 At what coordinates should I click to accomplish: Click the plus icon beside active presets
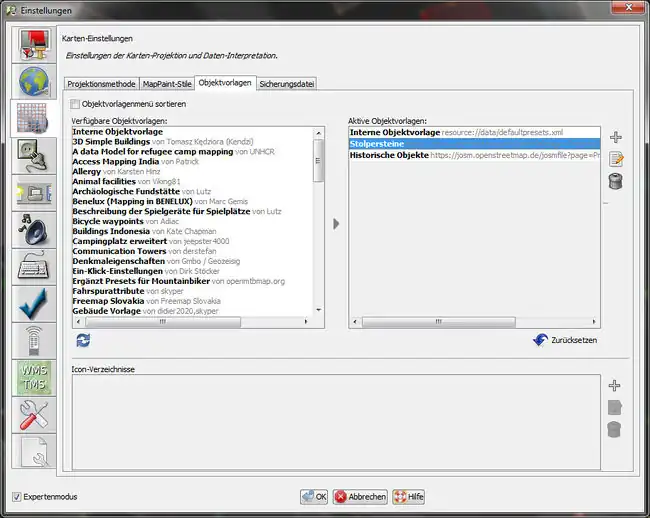[x=615, y=137]
